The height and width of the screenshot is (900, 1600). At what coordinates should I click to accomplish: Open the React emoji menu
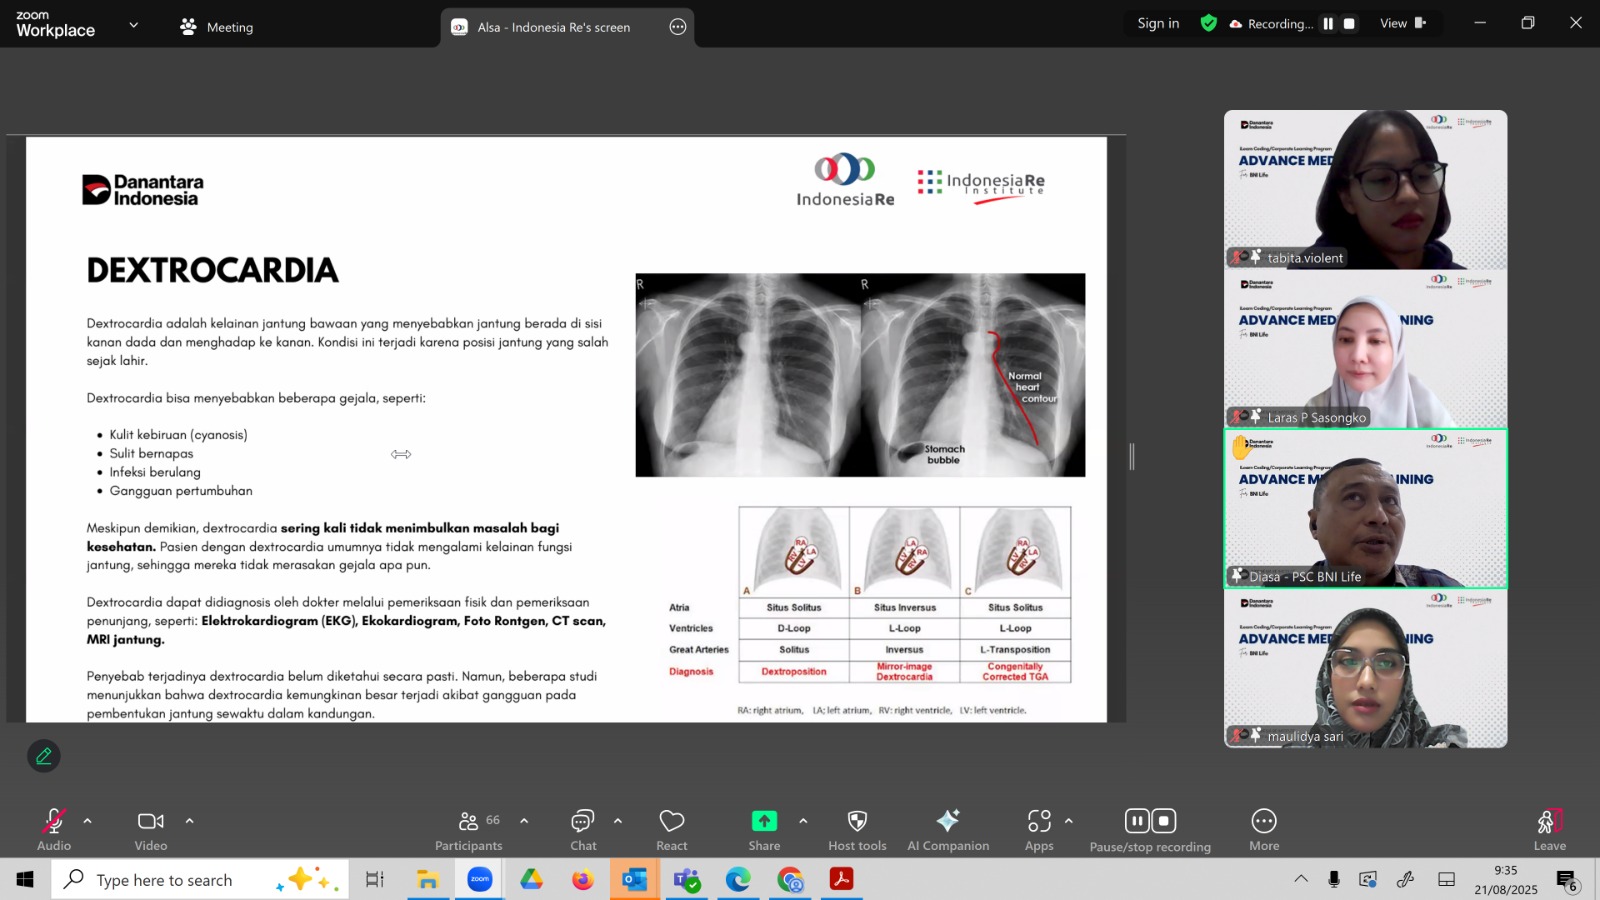coord(671,829)
